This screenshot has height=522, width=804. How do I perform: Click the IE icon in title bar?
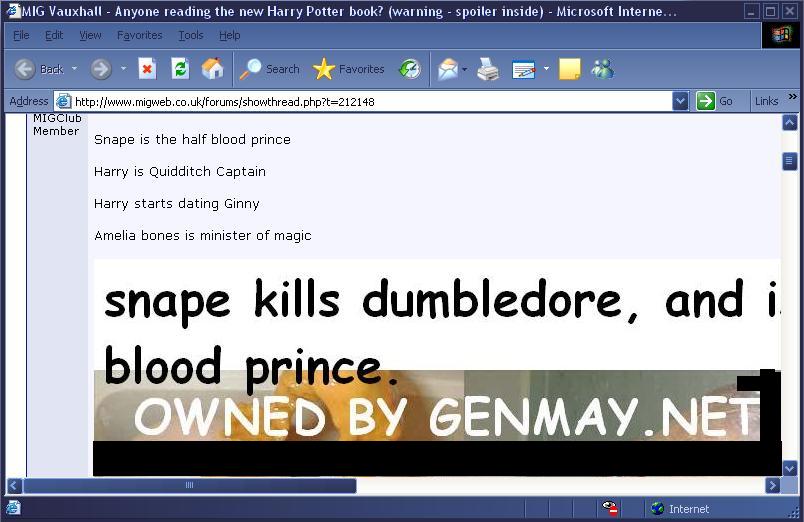[x=13, y=11]
